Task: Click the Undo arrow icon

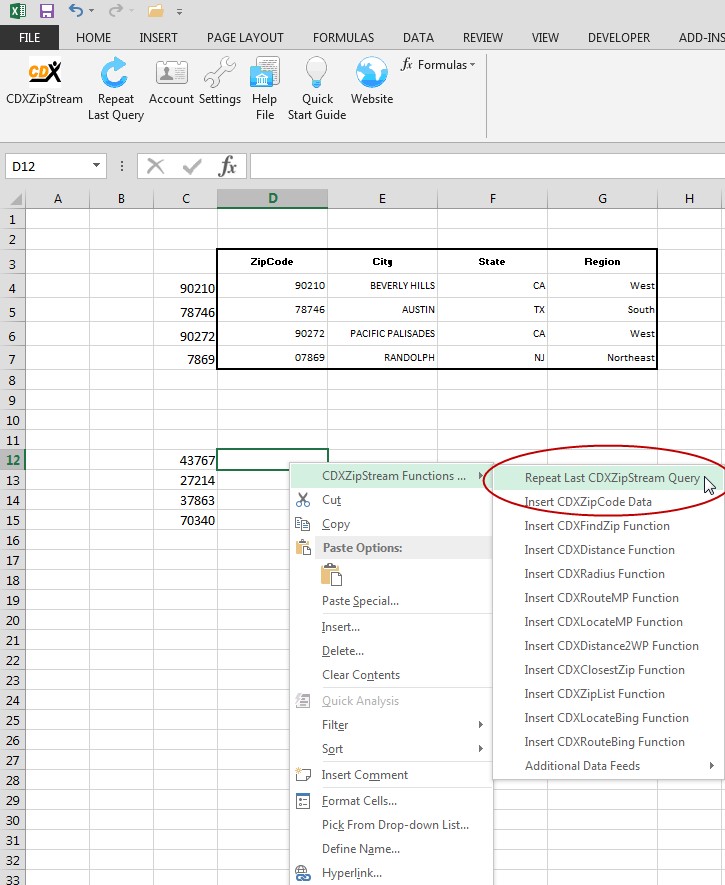Action: pyautogui.click(x=76, y=10)
